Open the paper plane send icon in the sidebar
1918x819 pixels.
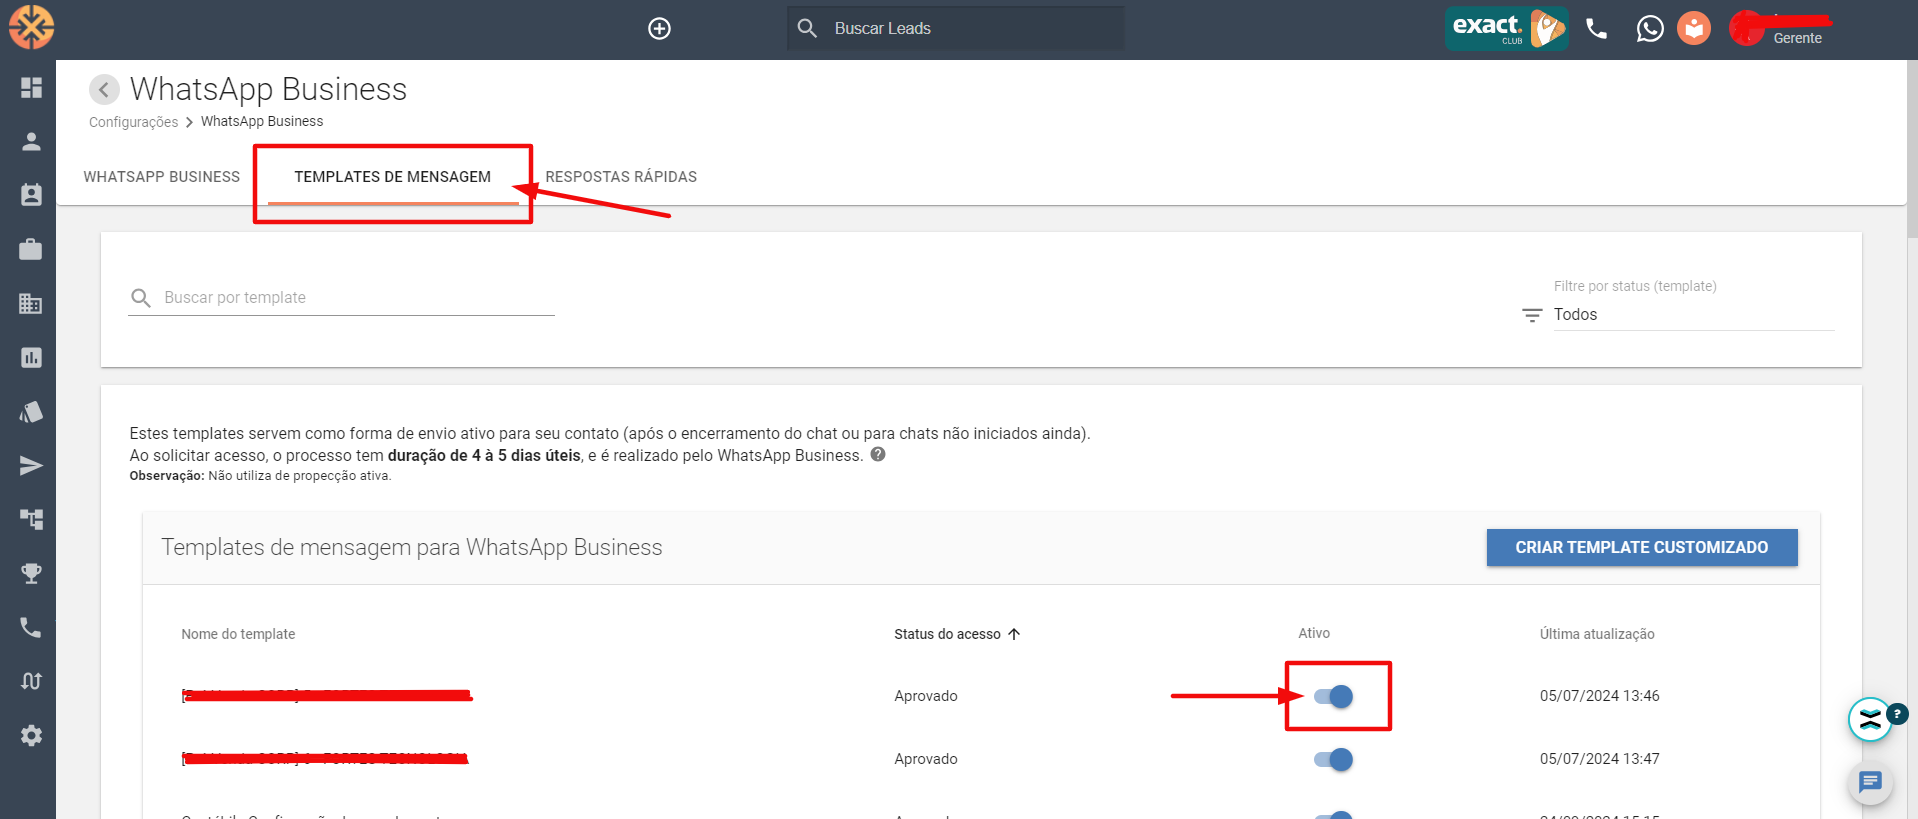tap(31, 465)
